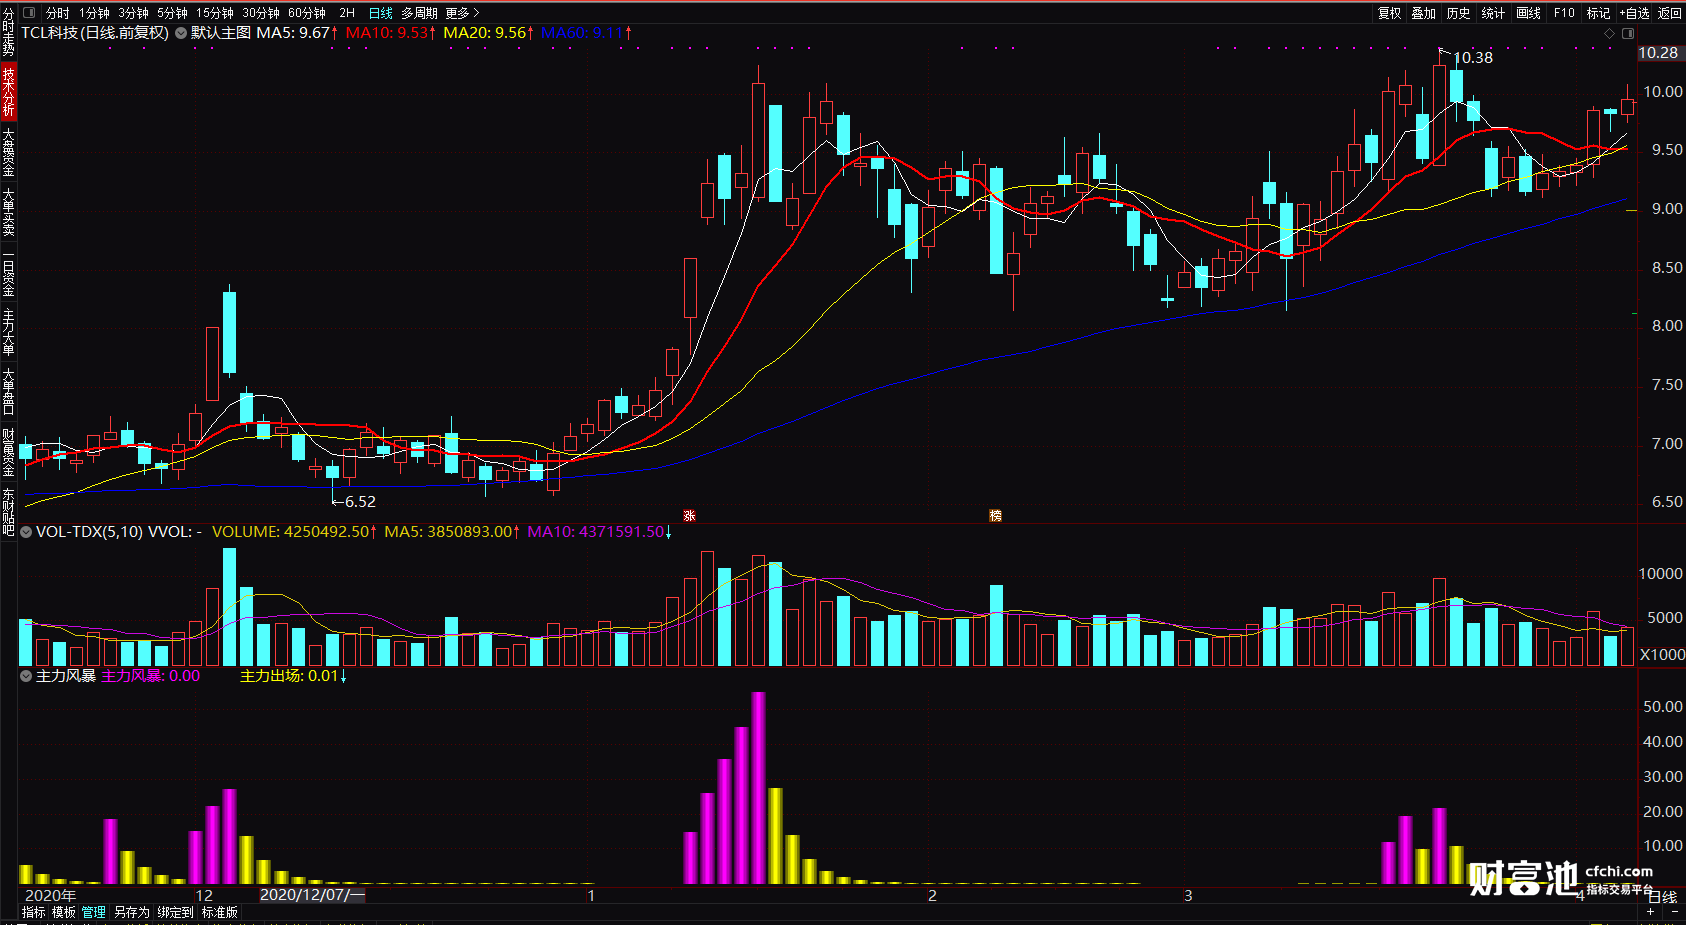The height and width of the screenshot is (925, 1686).
Task: Click the 榜 event marker
Action: pyautogui.click(x=995, y=516)
